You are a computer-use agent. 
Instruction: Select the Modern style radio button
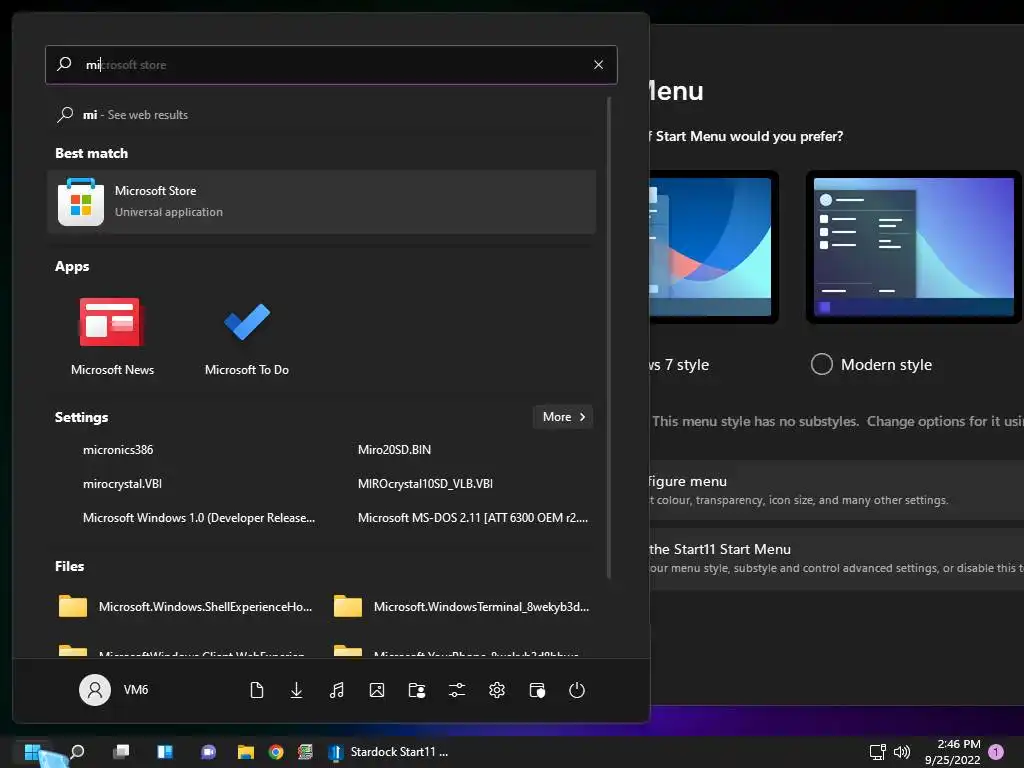822,364
